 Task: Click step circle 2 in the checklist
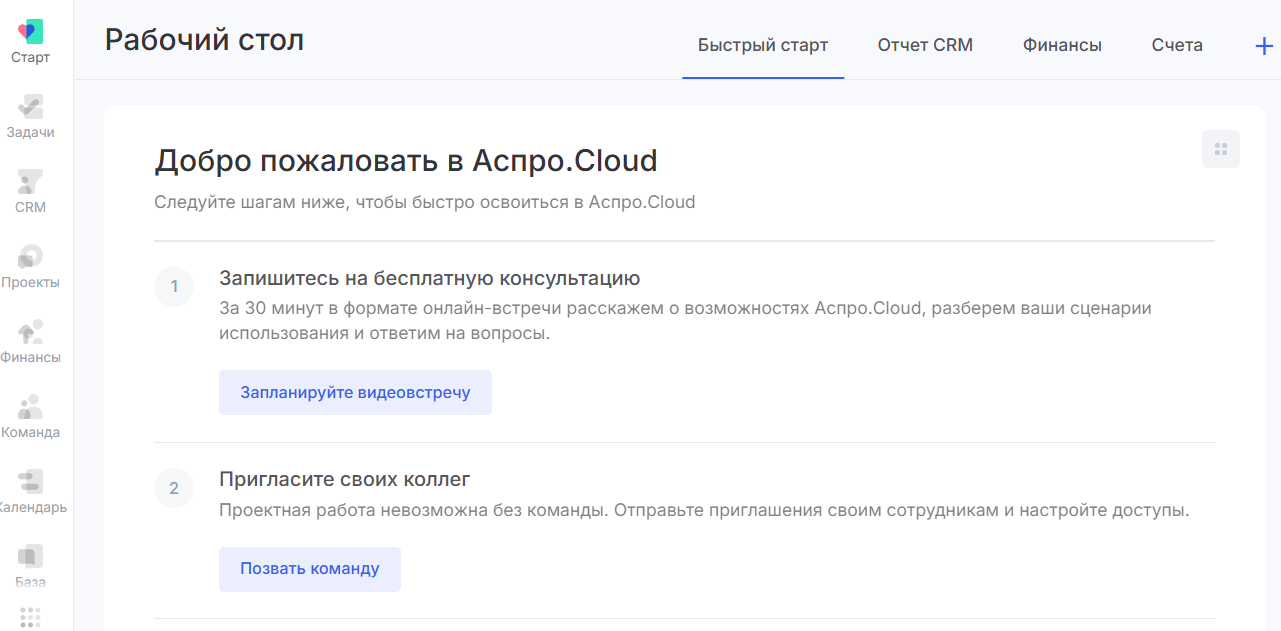pos(174,488)
